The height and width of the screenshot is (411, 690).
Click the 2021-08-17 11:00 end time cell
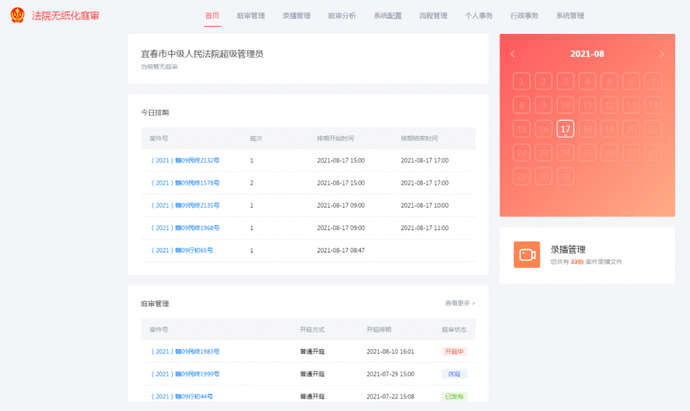click(x=425, y=228)
